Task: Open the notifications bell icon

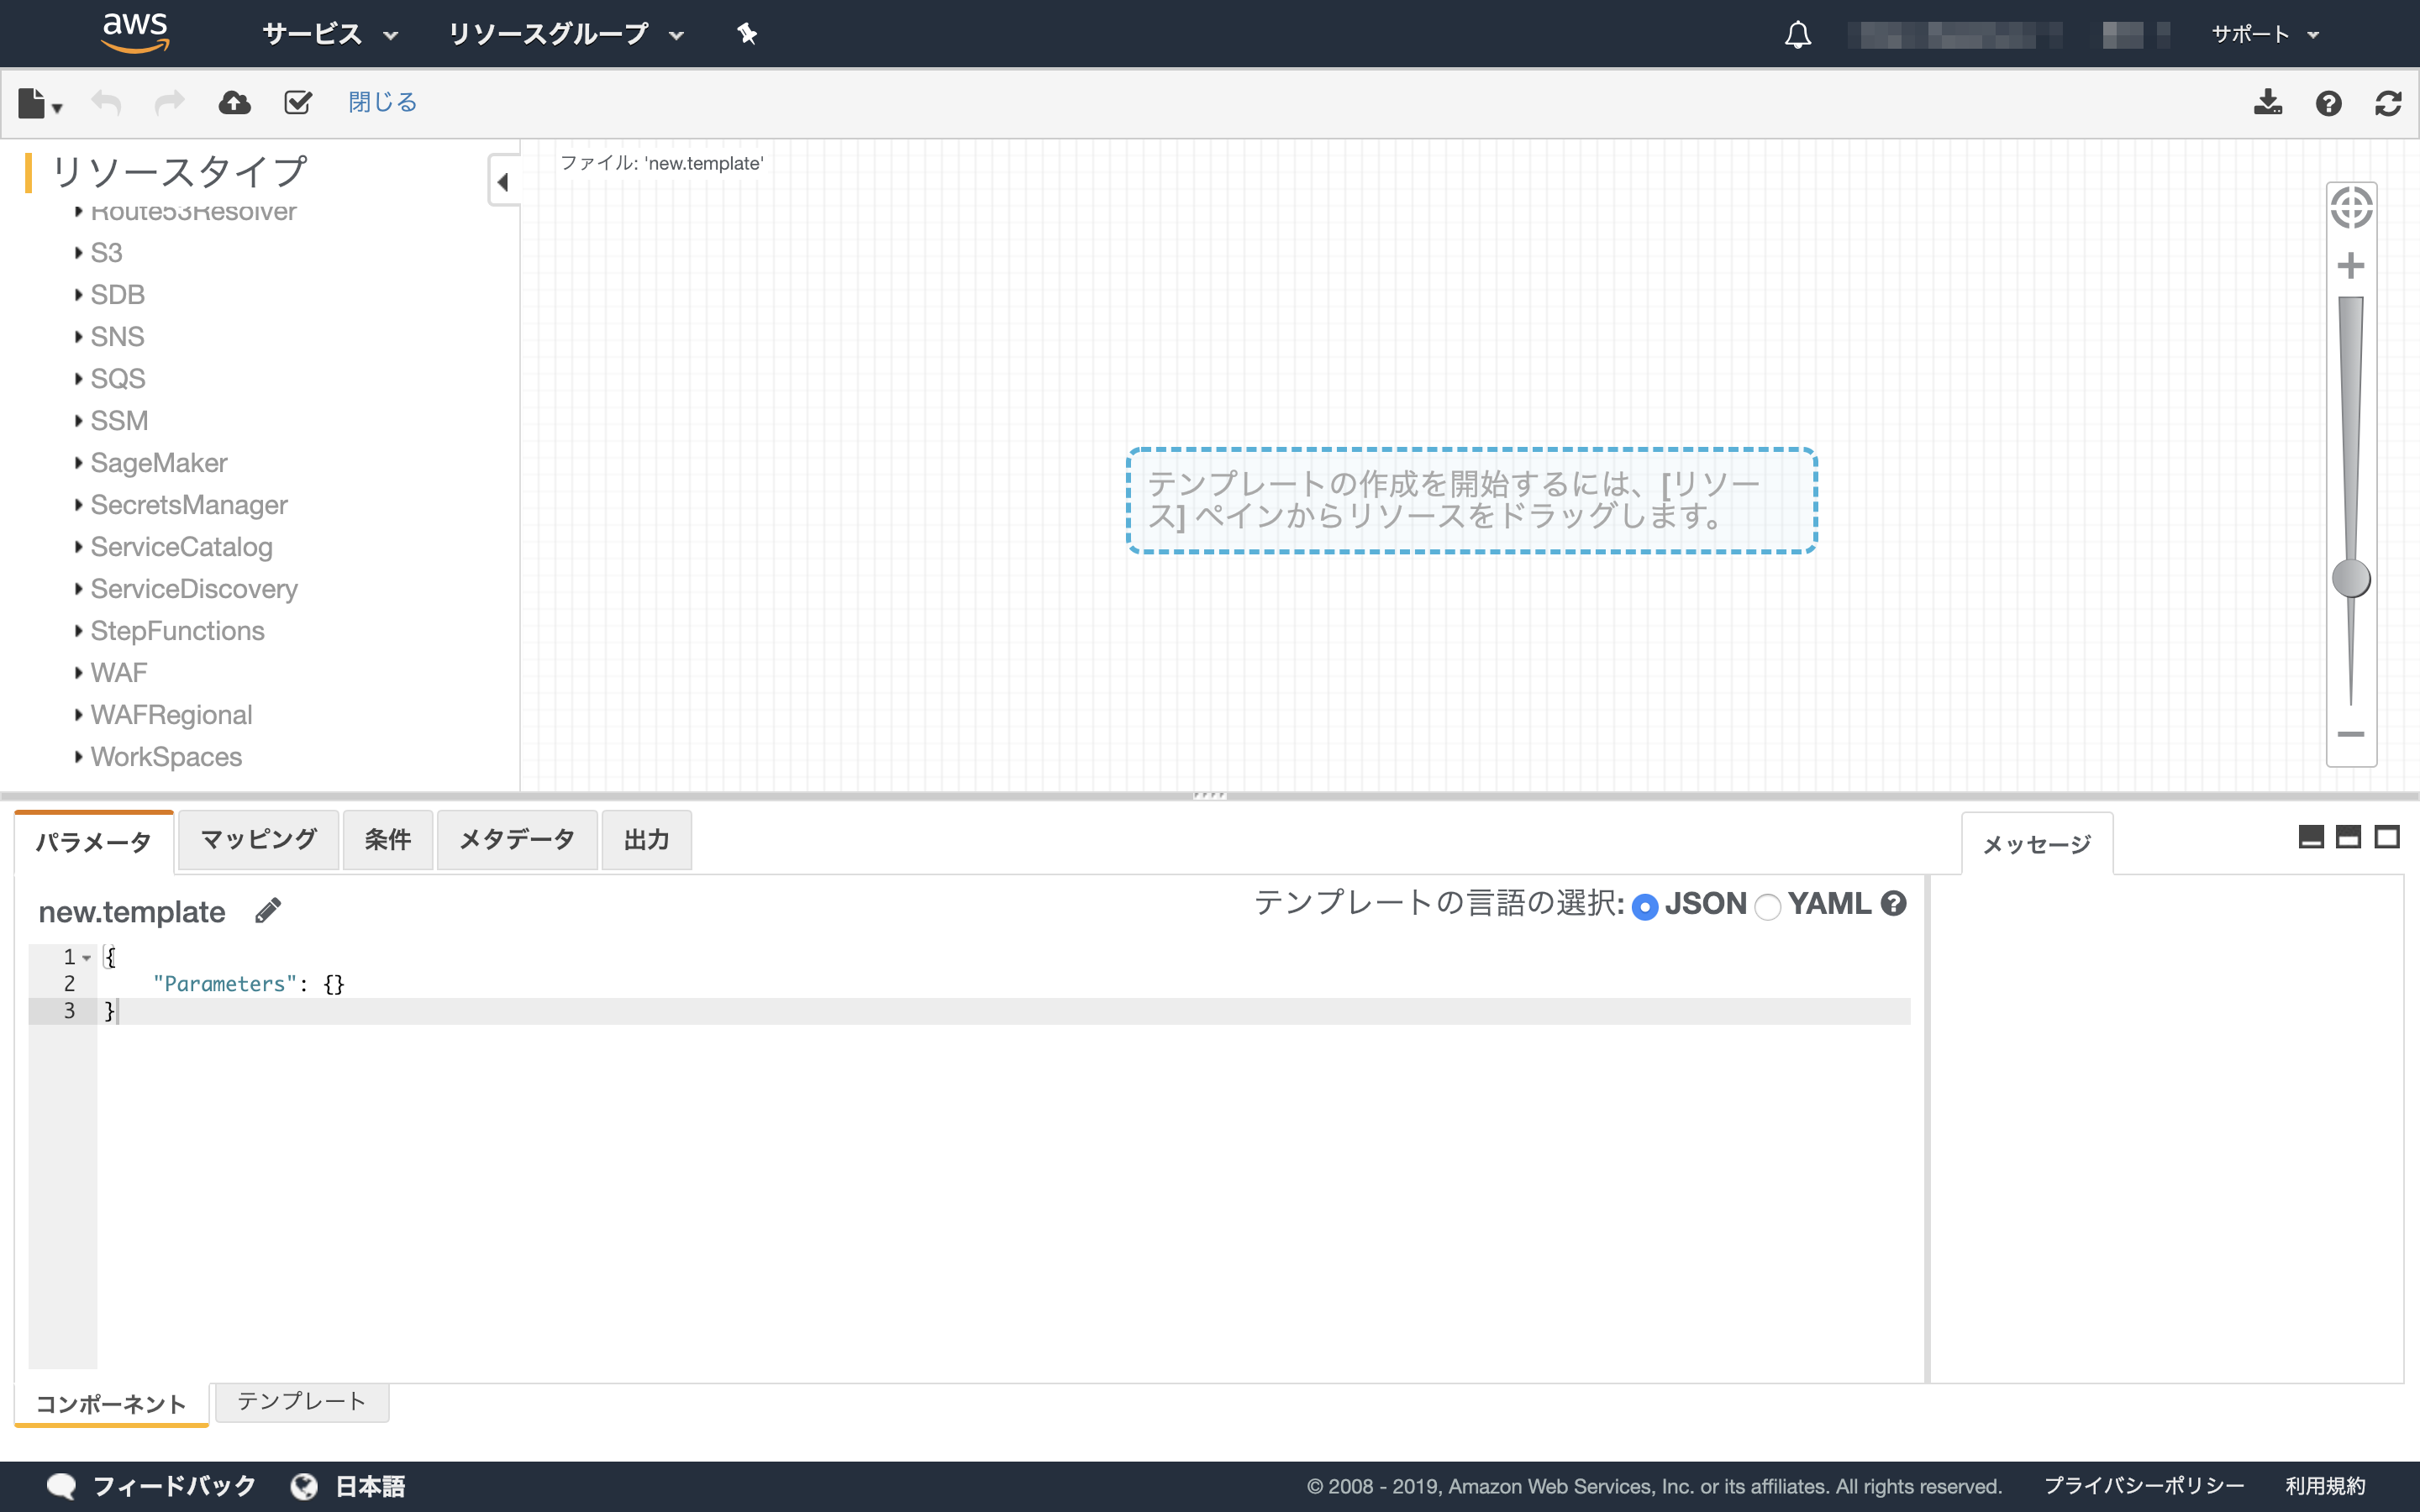Action: 1797,35
